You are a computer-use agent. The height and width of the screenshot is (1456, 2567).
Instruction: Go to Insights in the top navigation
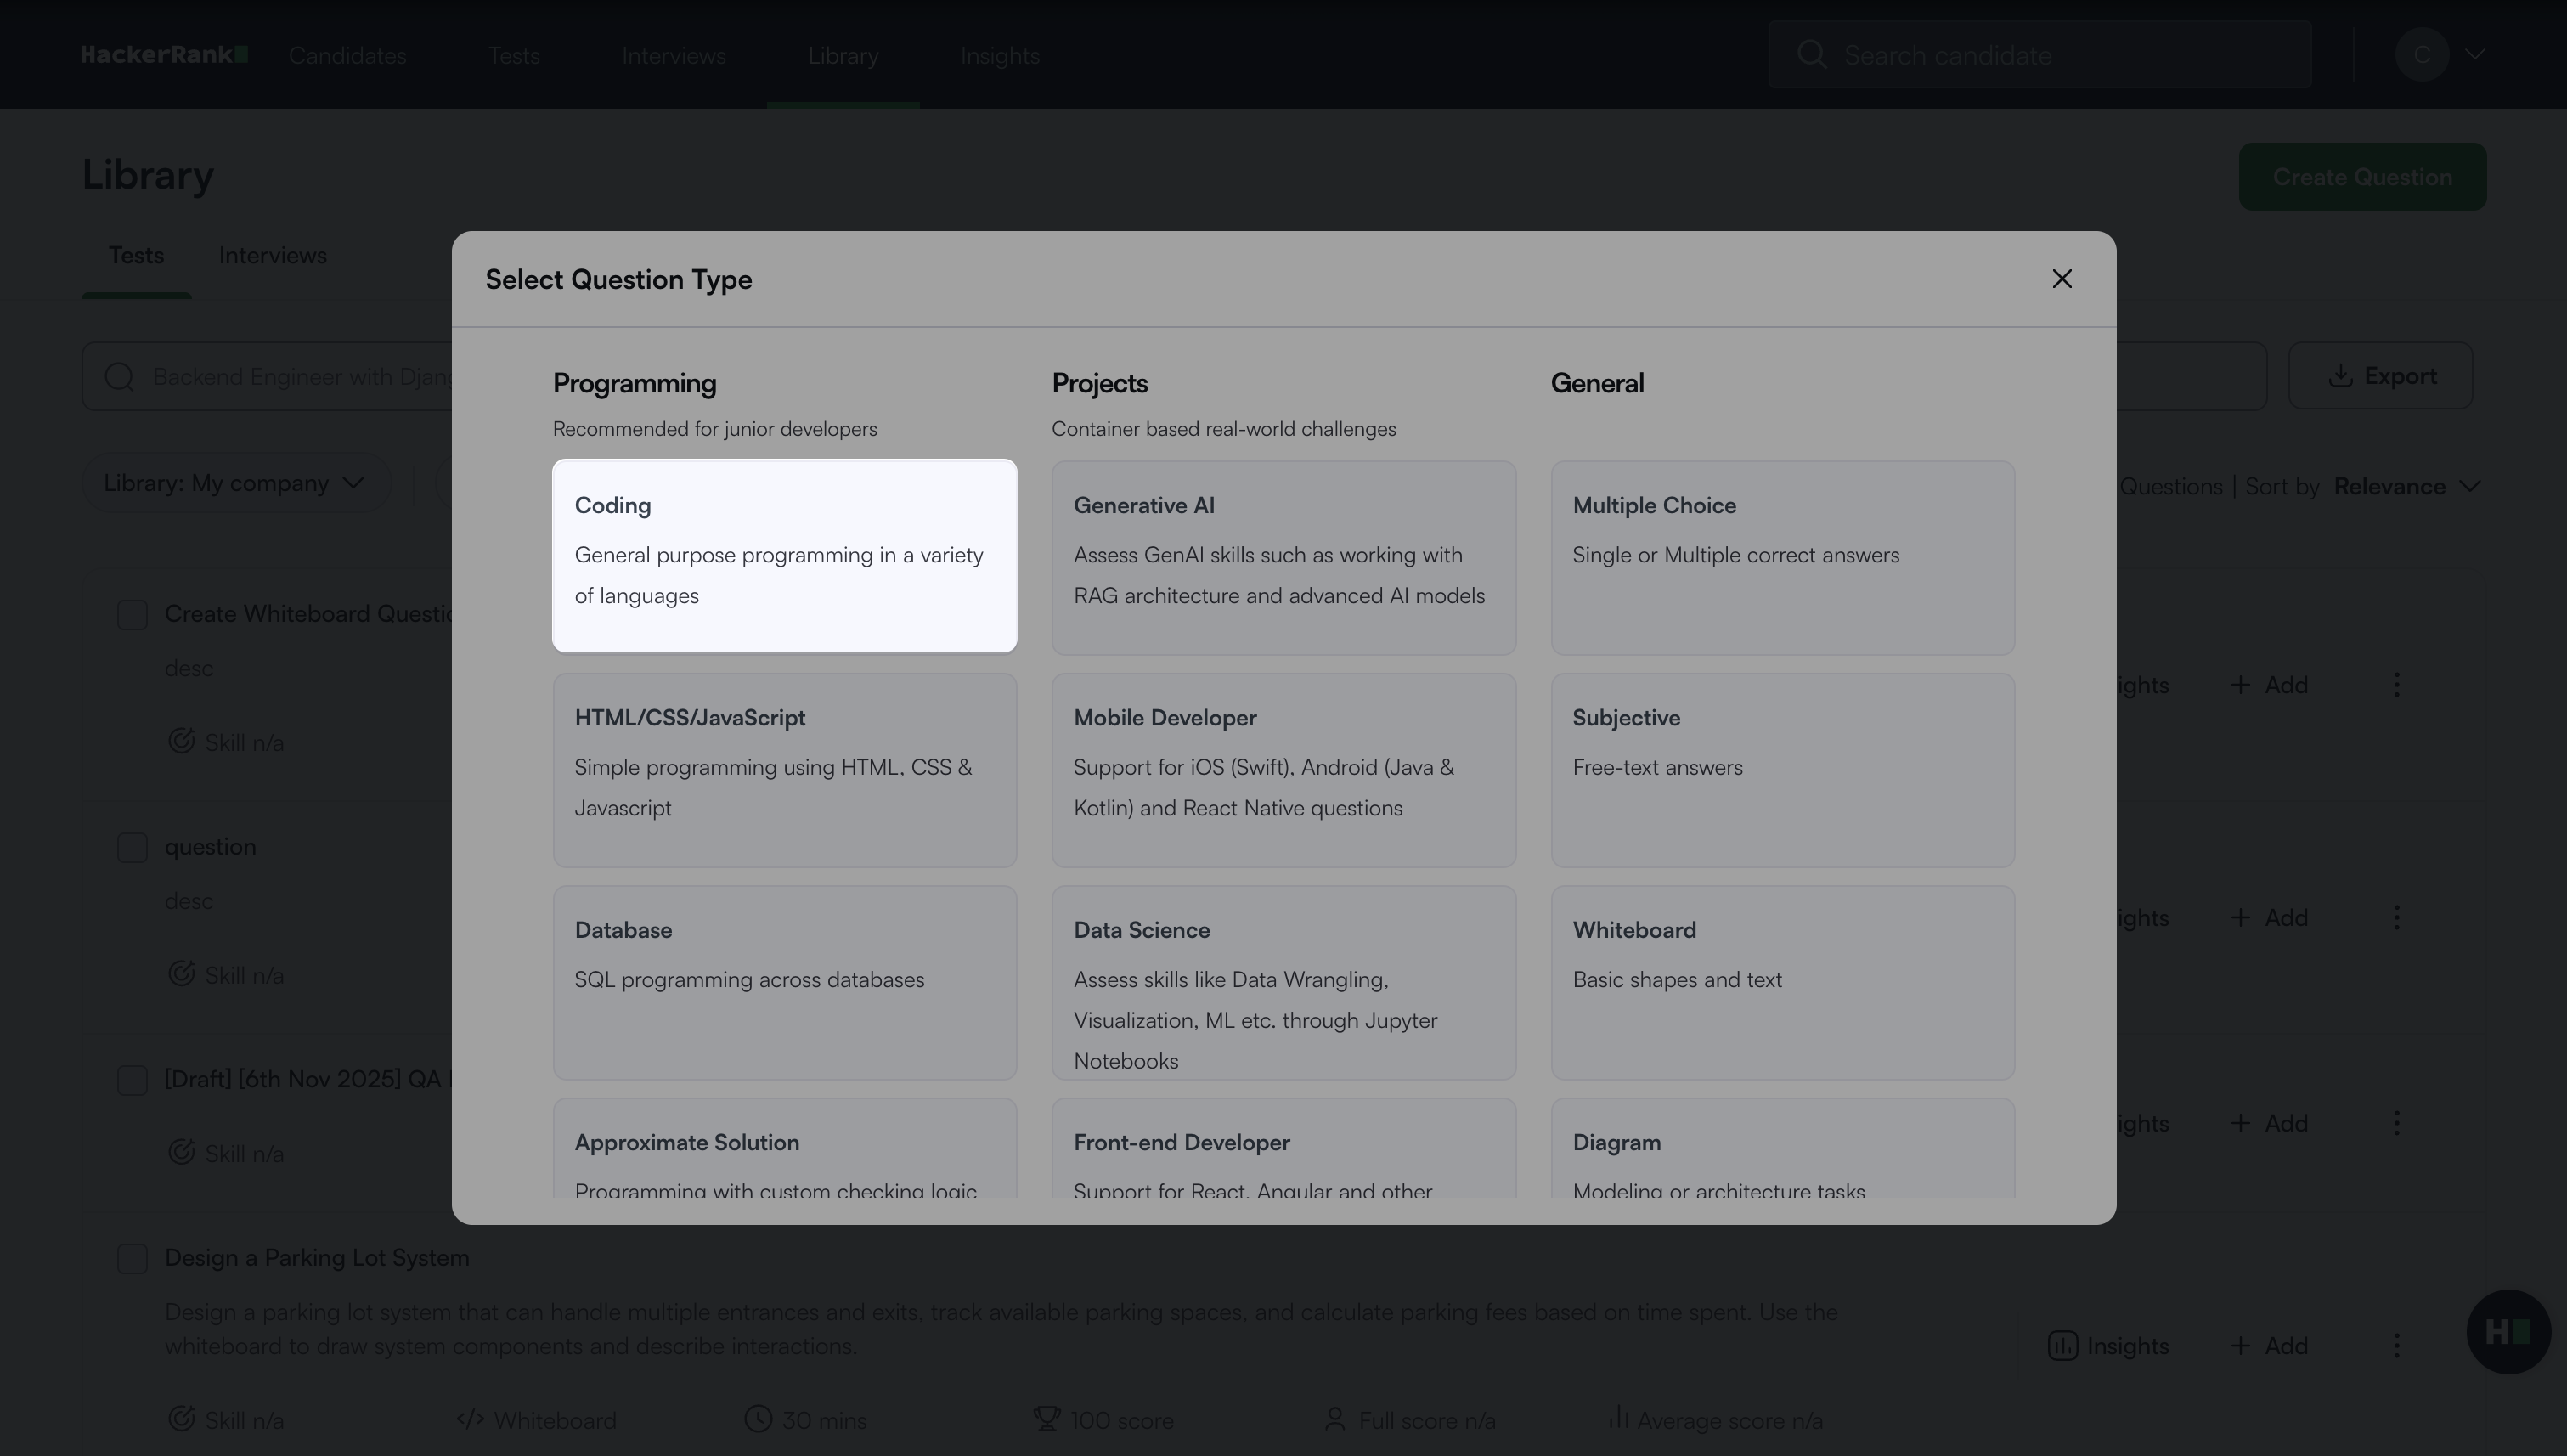(999, 56)
